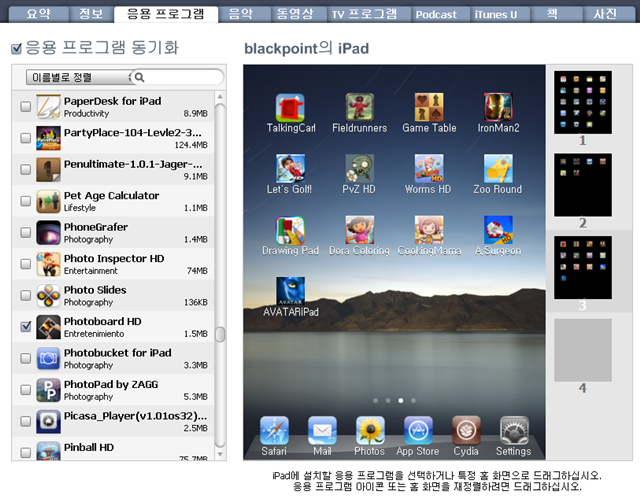Image resolution: width=640 pixels, height=498 pixels.
Task: Select home screen thumbnail 2
Action: click(583, 185)
